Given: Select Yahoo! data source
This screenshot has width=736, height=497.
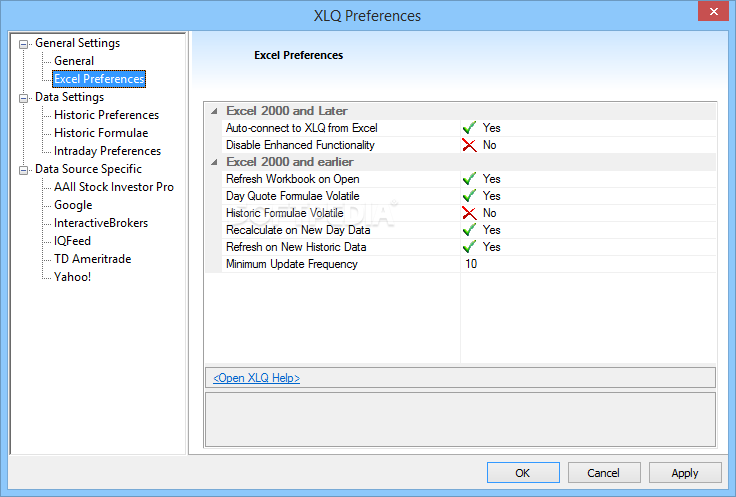Looking at the screenshot, I should tap(72, 277).
